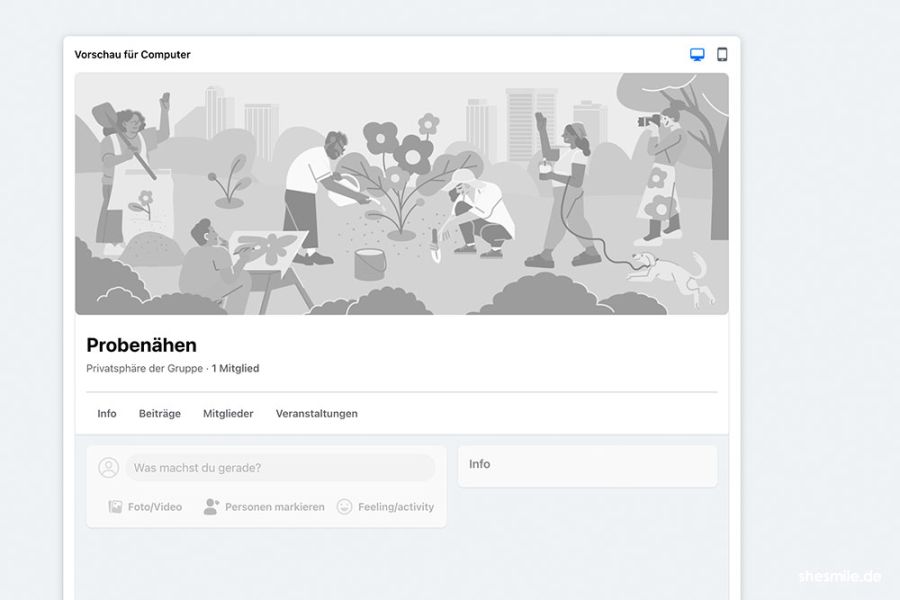Open the Beiträge tab
Viewport: 900px width, 600px height.
[160, 413]
